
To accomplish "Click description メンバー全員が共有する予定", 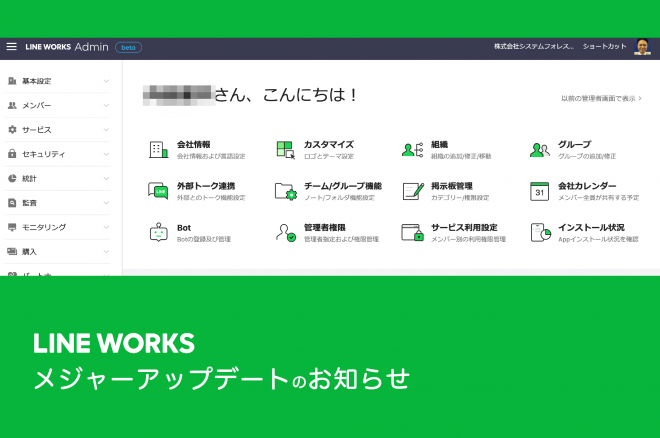I will (599, 198).
